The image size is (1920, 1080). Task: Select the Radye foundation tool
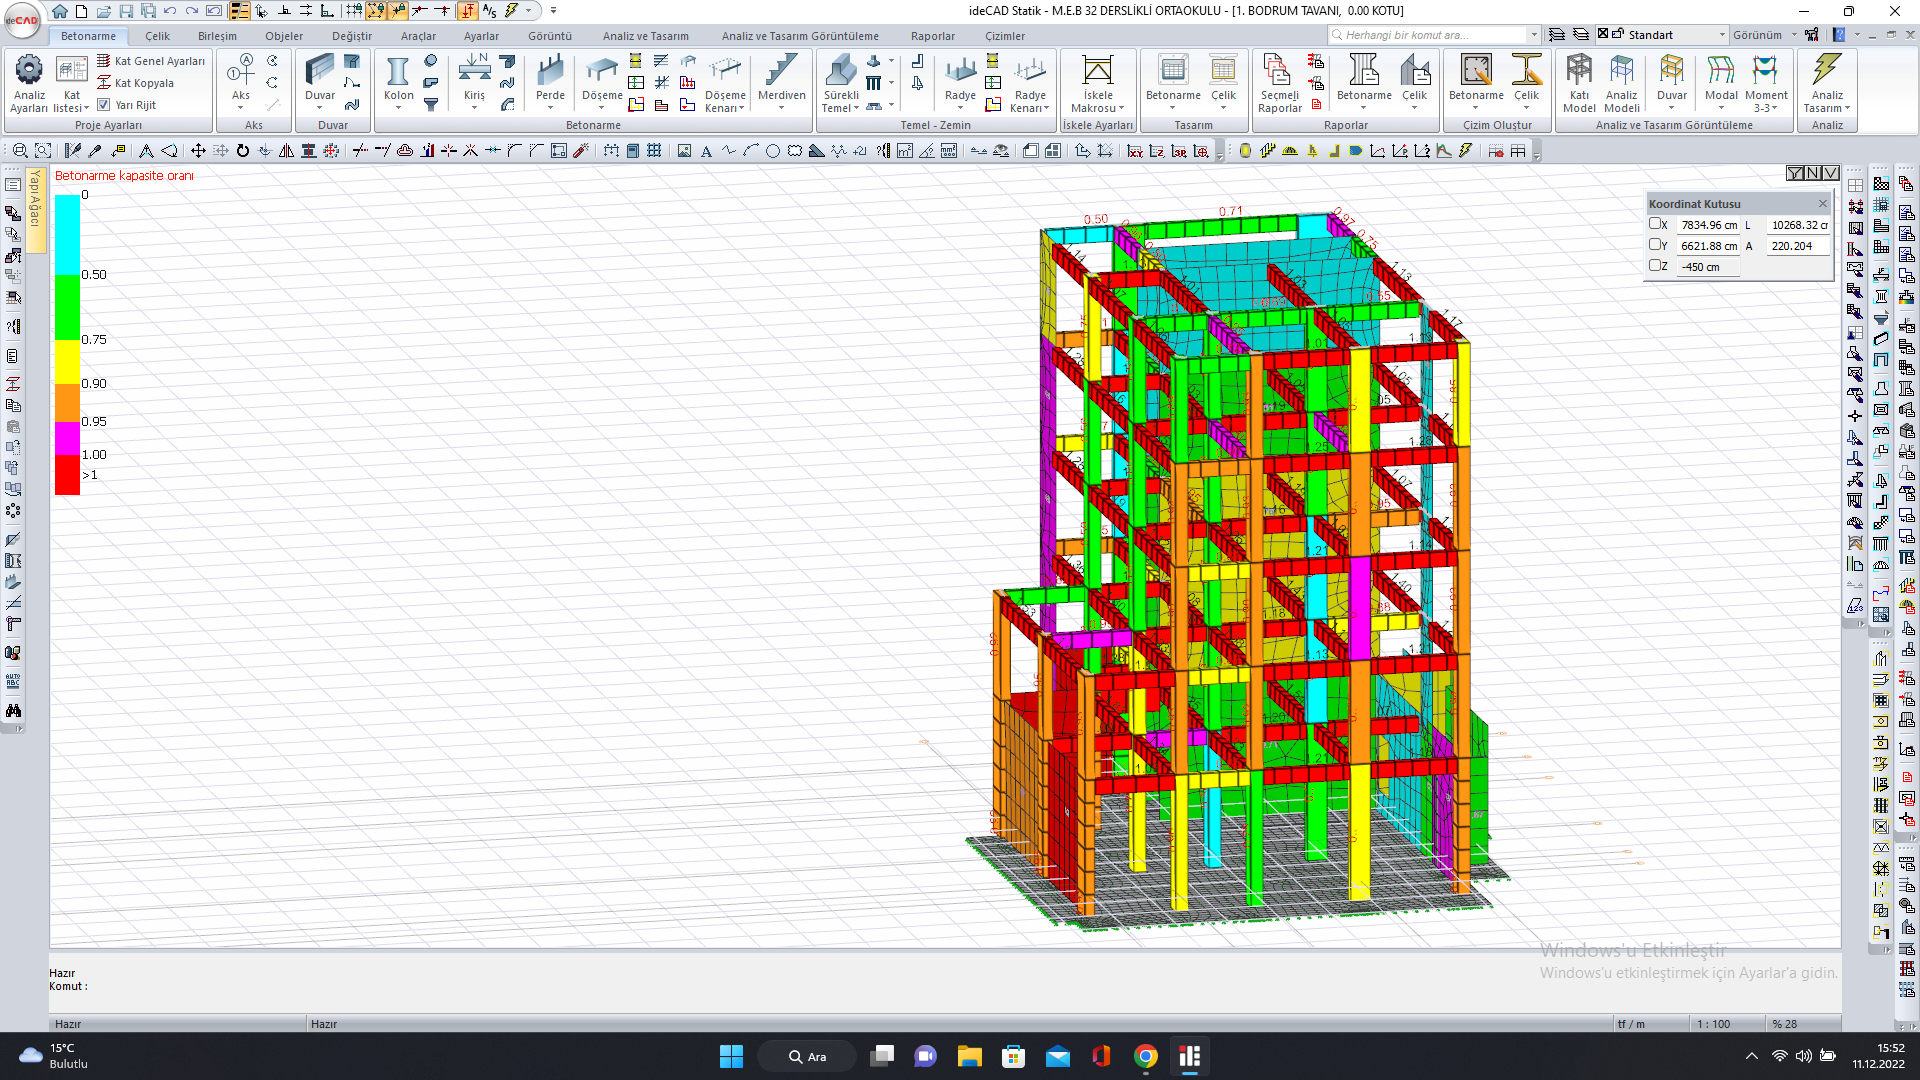coord(960,83)
